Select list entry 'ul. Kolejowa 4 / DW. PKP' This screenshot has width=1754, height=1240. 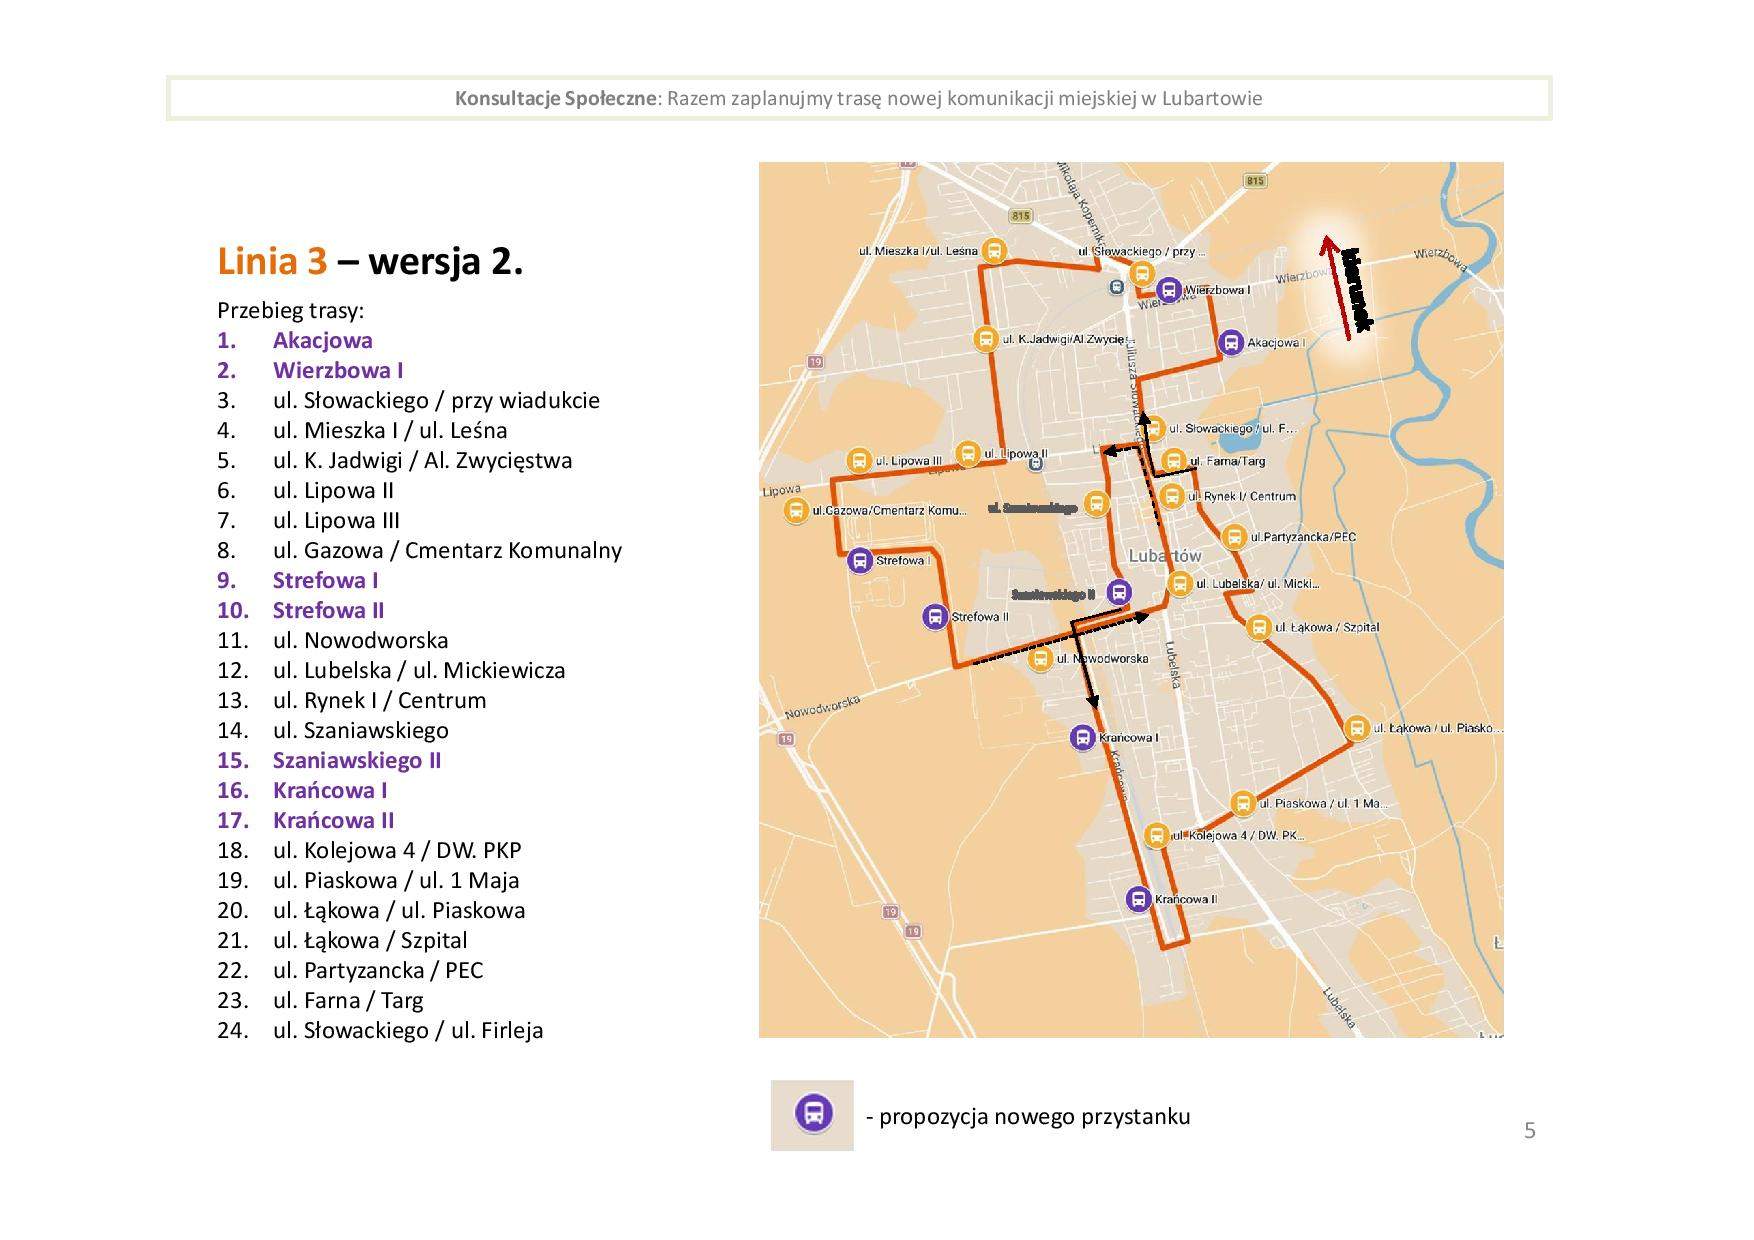tap(397, 851)
